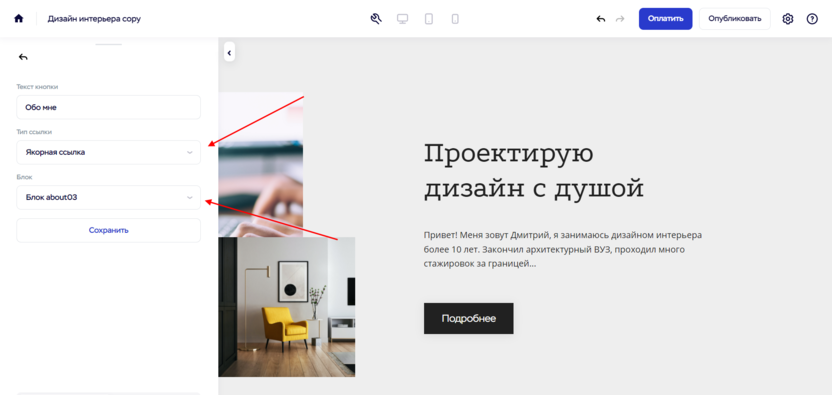Click the Подробнее button on page

tap(469, 319)
